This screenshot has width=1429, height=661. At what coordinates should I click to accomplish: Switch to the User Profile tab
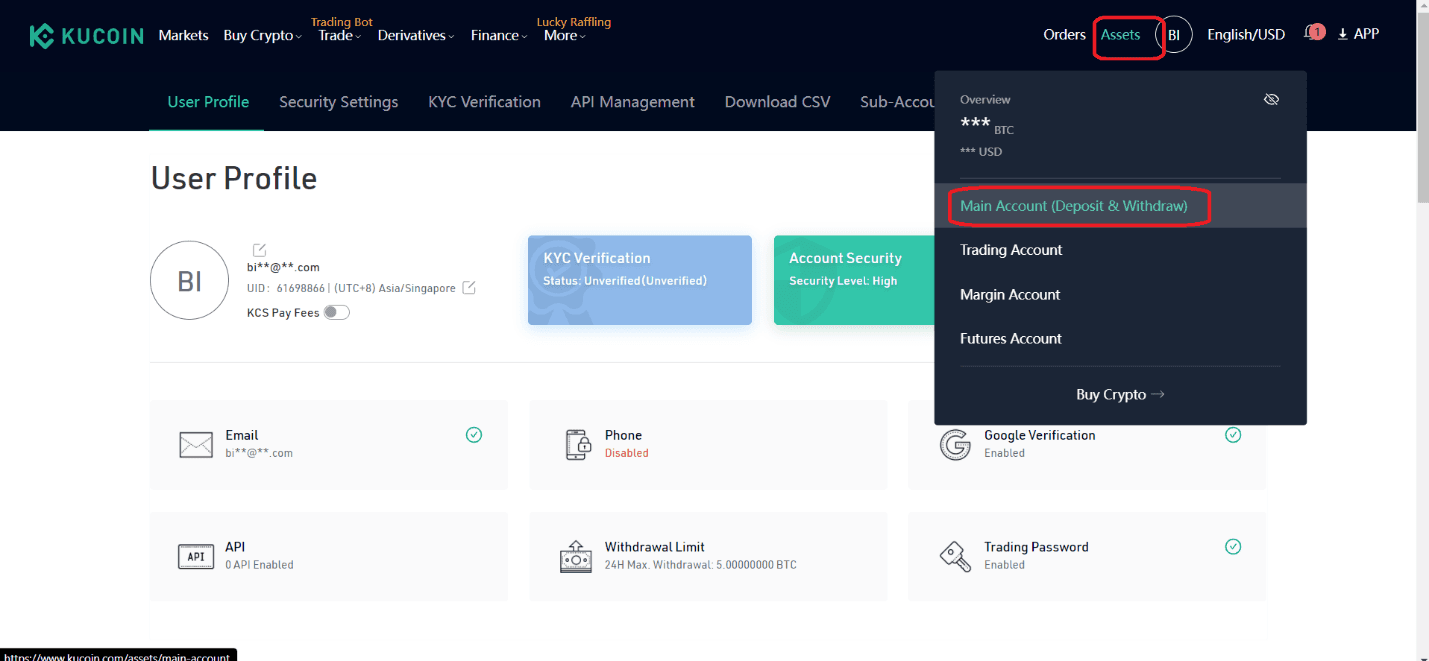point(208,101)
